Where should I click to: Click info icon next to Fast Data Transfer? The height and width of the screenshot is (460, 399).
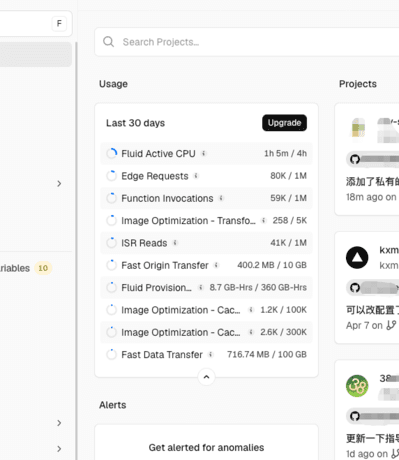coord(211,354)
